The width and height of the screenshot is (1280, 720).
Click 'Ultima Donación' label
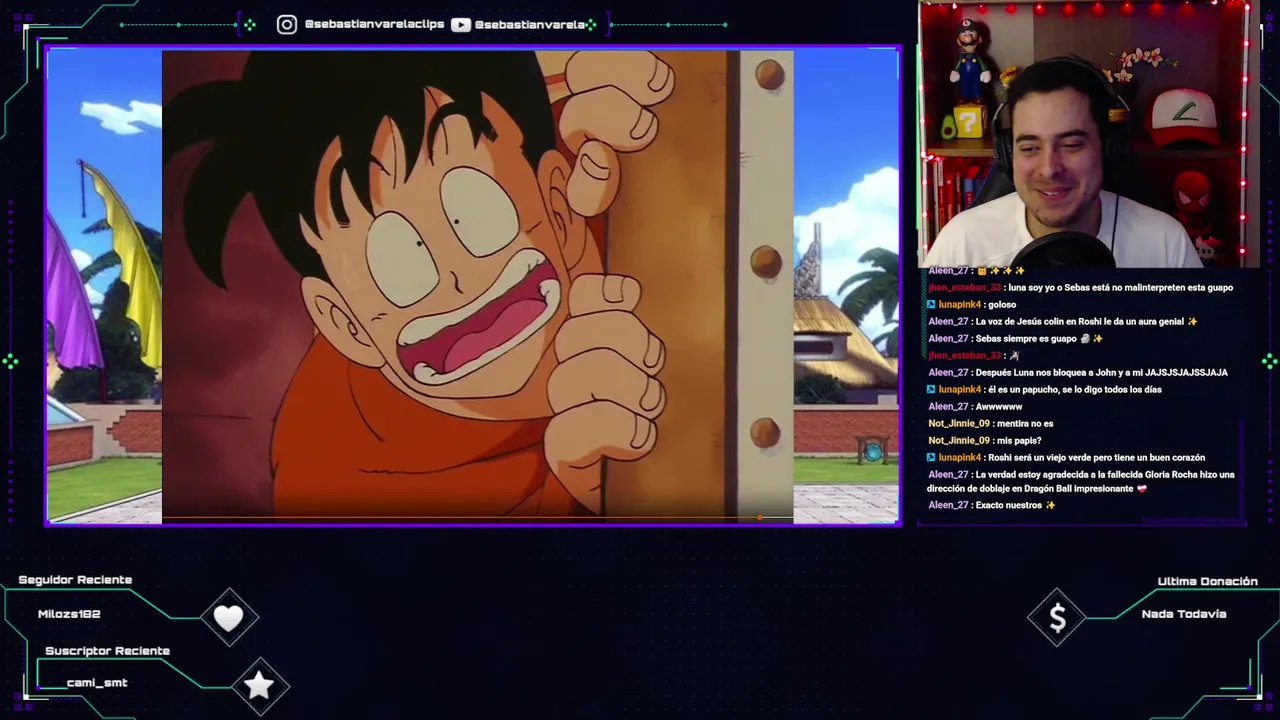coord(1207,581)
